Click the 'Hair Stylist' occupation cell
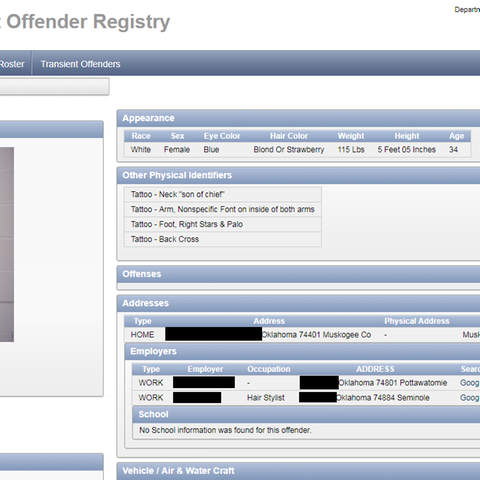The height and width of the screenshot is (480, 480). (266, 398)
